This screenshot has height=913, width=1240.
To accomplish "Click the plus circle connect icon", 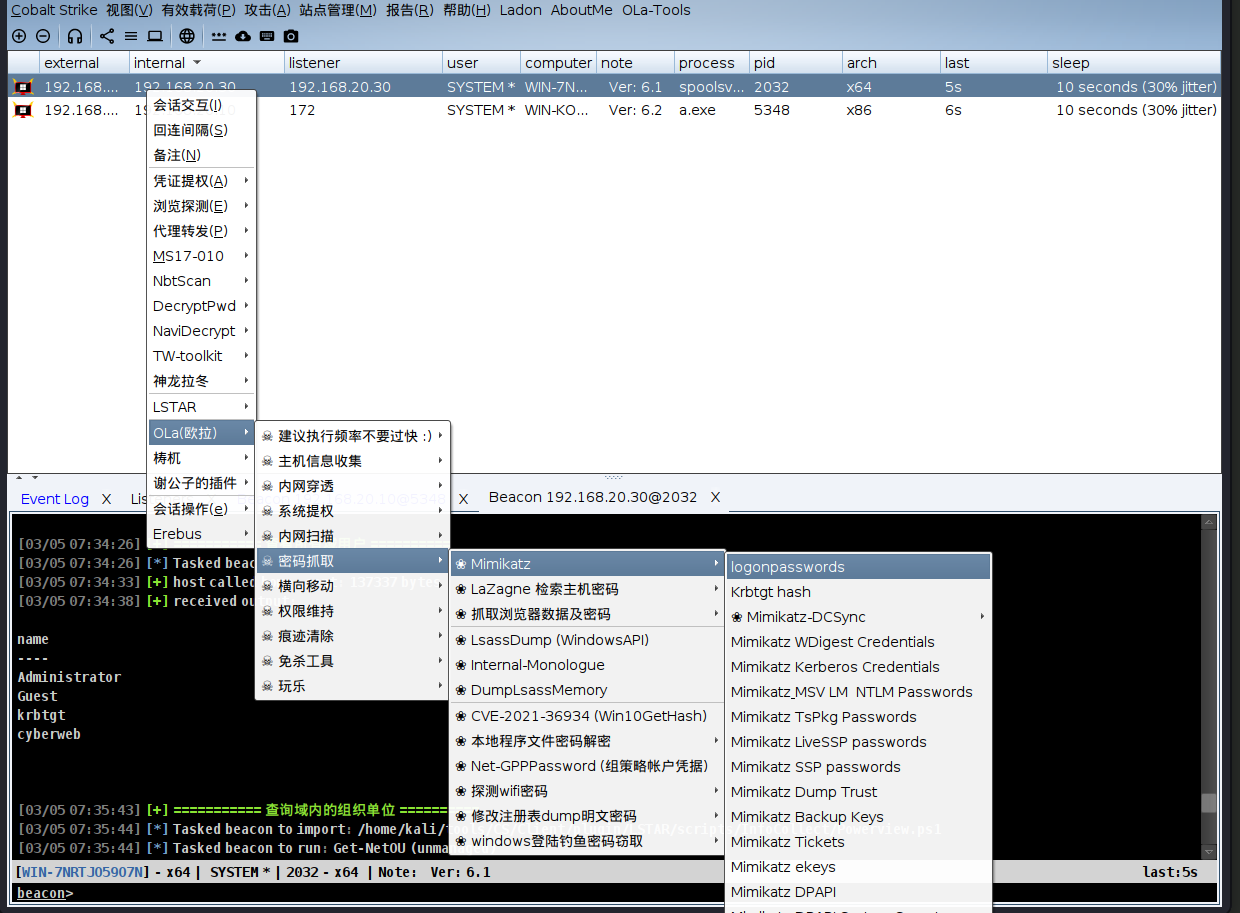I will tap(19, 36).
